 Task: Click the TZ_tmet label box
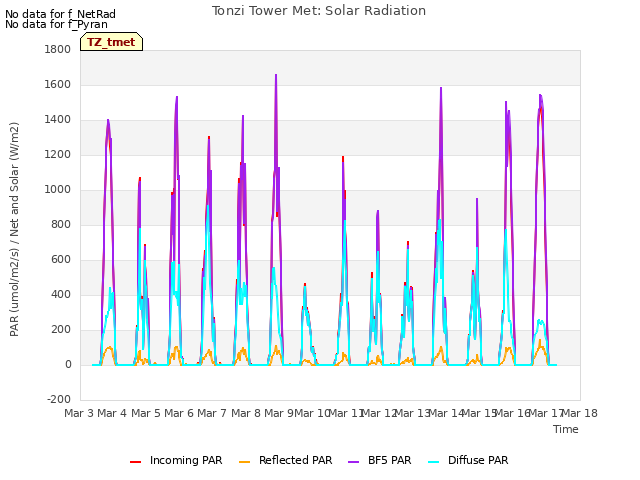(x=111, y=42)
